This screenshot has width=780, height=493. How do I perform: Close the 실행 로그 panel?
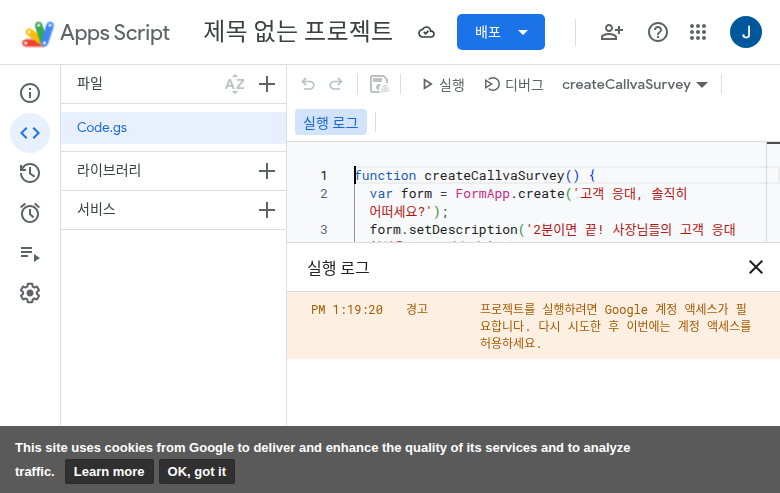pos(756,267)
